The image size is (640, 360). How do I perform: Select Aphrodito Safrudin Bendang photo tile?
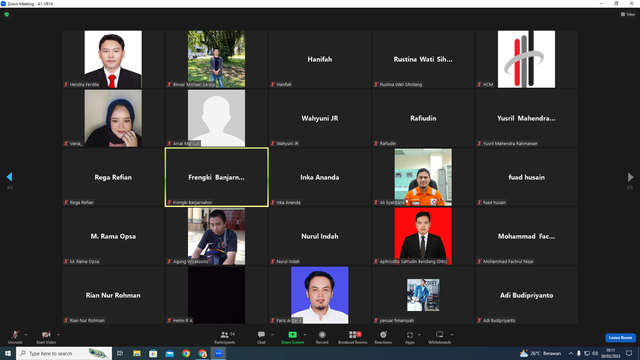(423, 236)
